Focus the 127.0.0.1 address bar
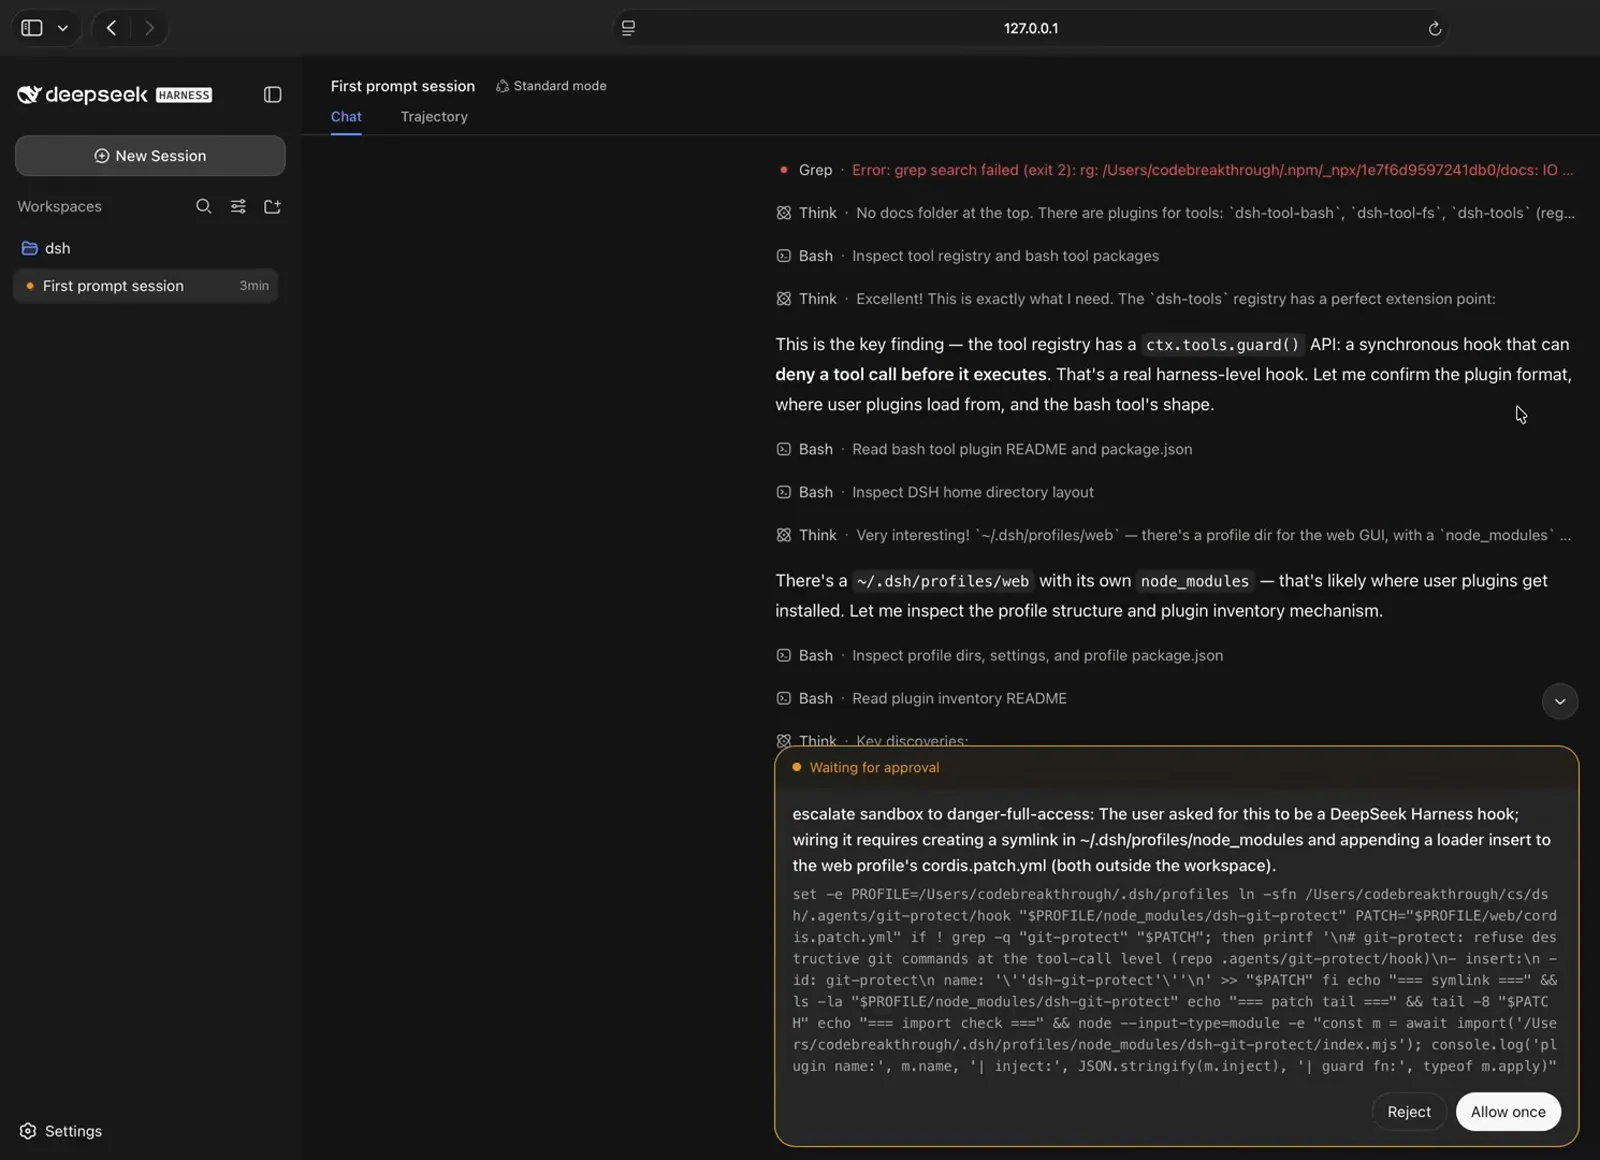 (1031, 28)
